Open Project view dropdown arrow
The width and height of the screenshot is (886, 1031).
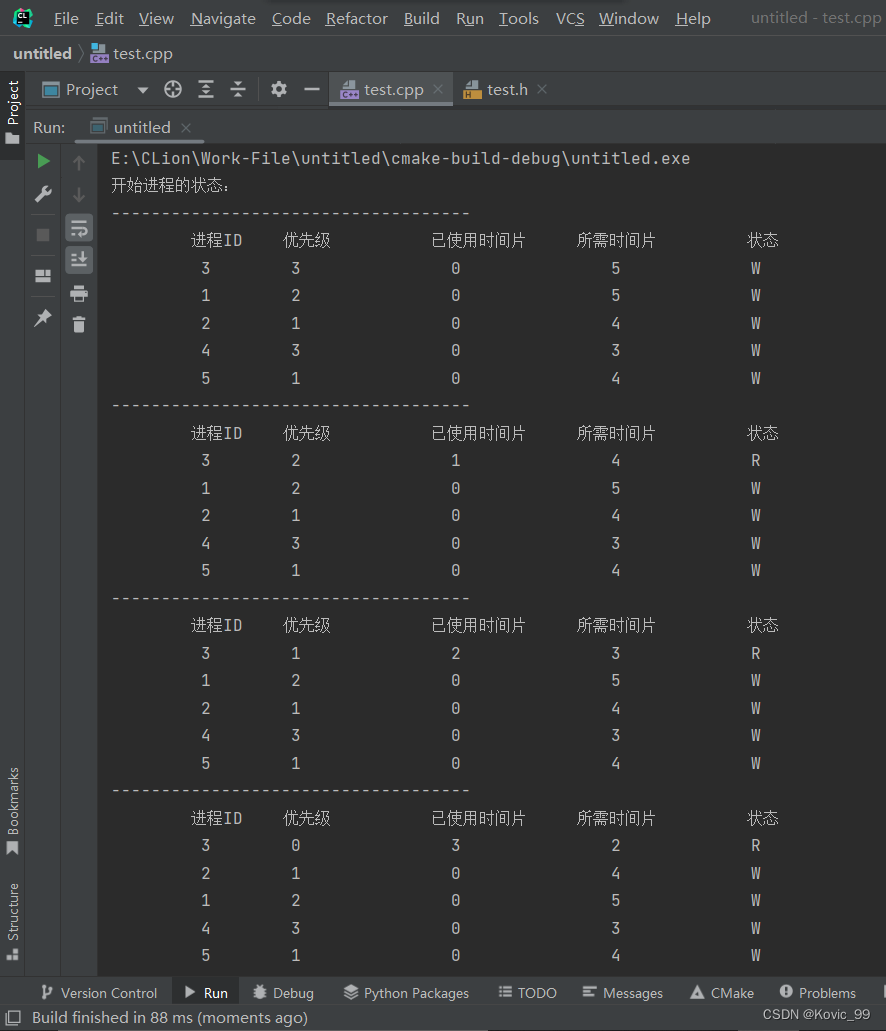[x=143, y=90]
